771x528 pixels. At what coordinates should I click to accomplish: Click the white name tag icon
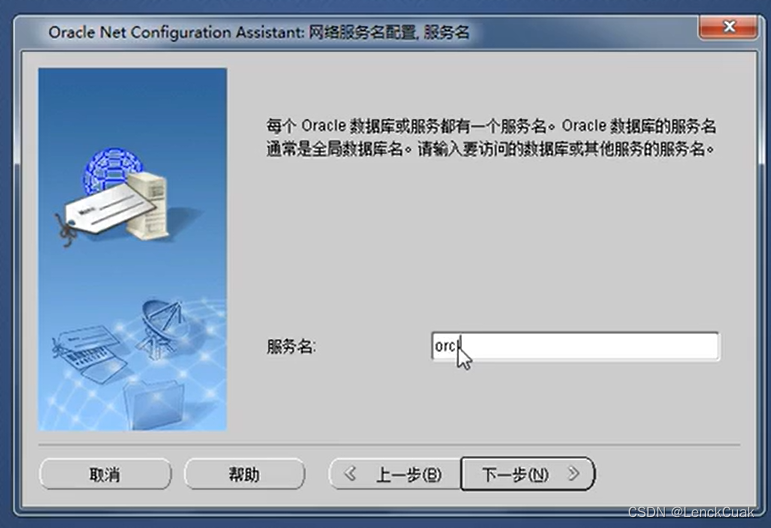coord(107,209)
